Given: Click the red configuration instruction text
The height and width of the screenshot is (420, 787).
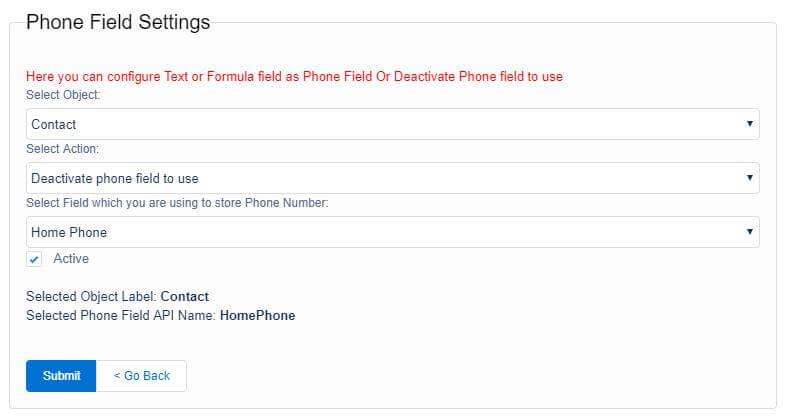Looking at the screenshot, I should coord(294,76).
